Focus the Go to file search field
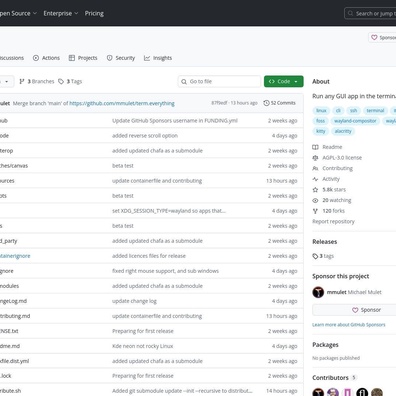Viewport: 396px width, 396px height. [219, 81]
